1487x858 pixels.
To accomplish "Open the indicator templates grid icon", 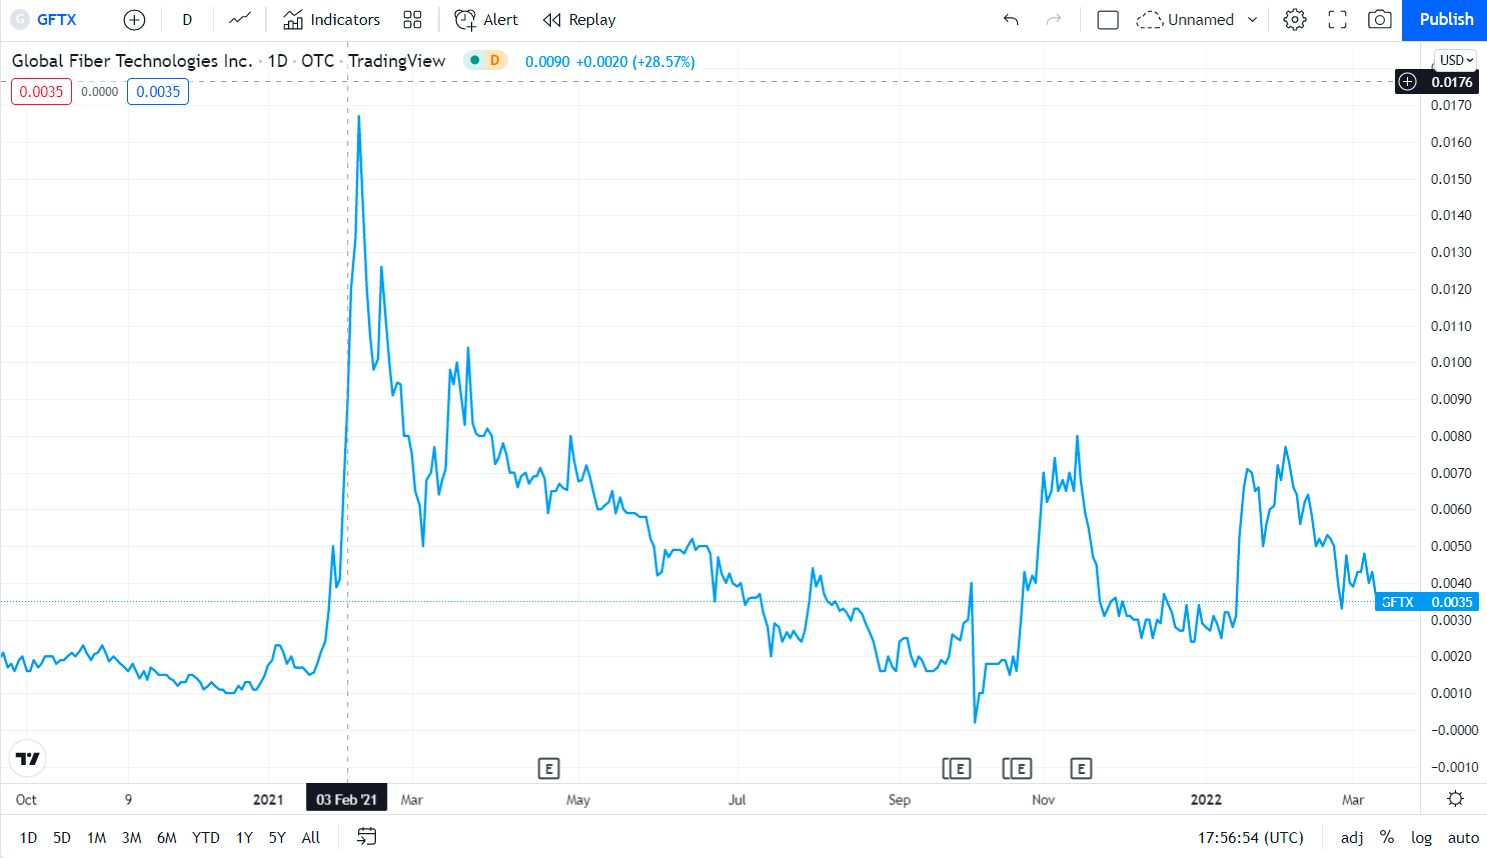I will [412, 20].
